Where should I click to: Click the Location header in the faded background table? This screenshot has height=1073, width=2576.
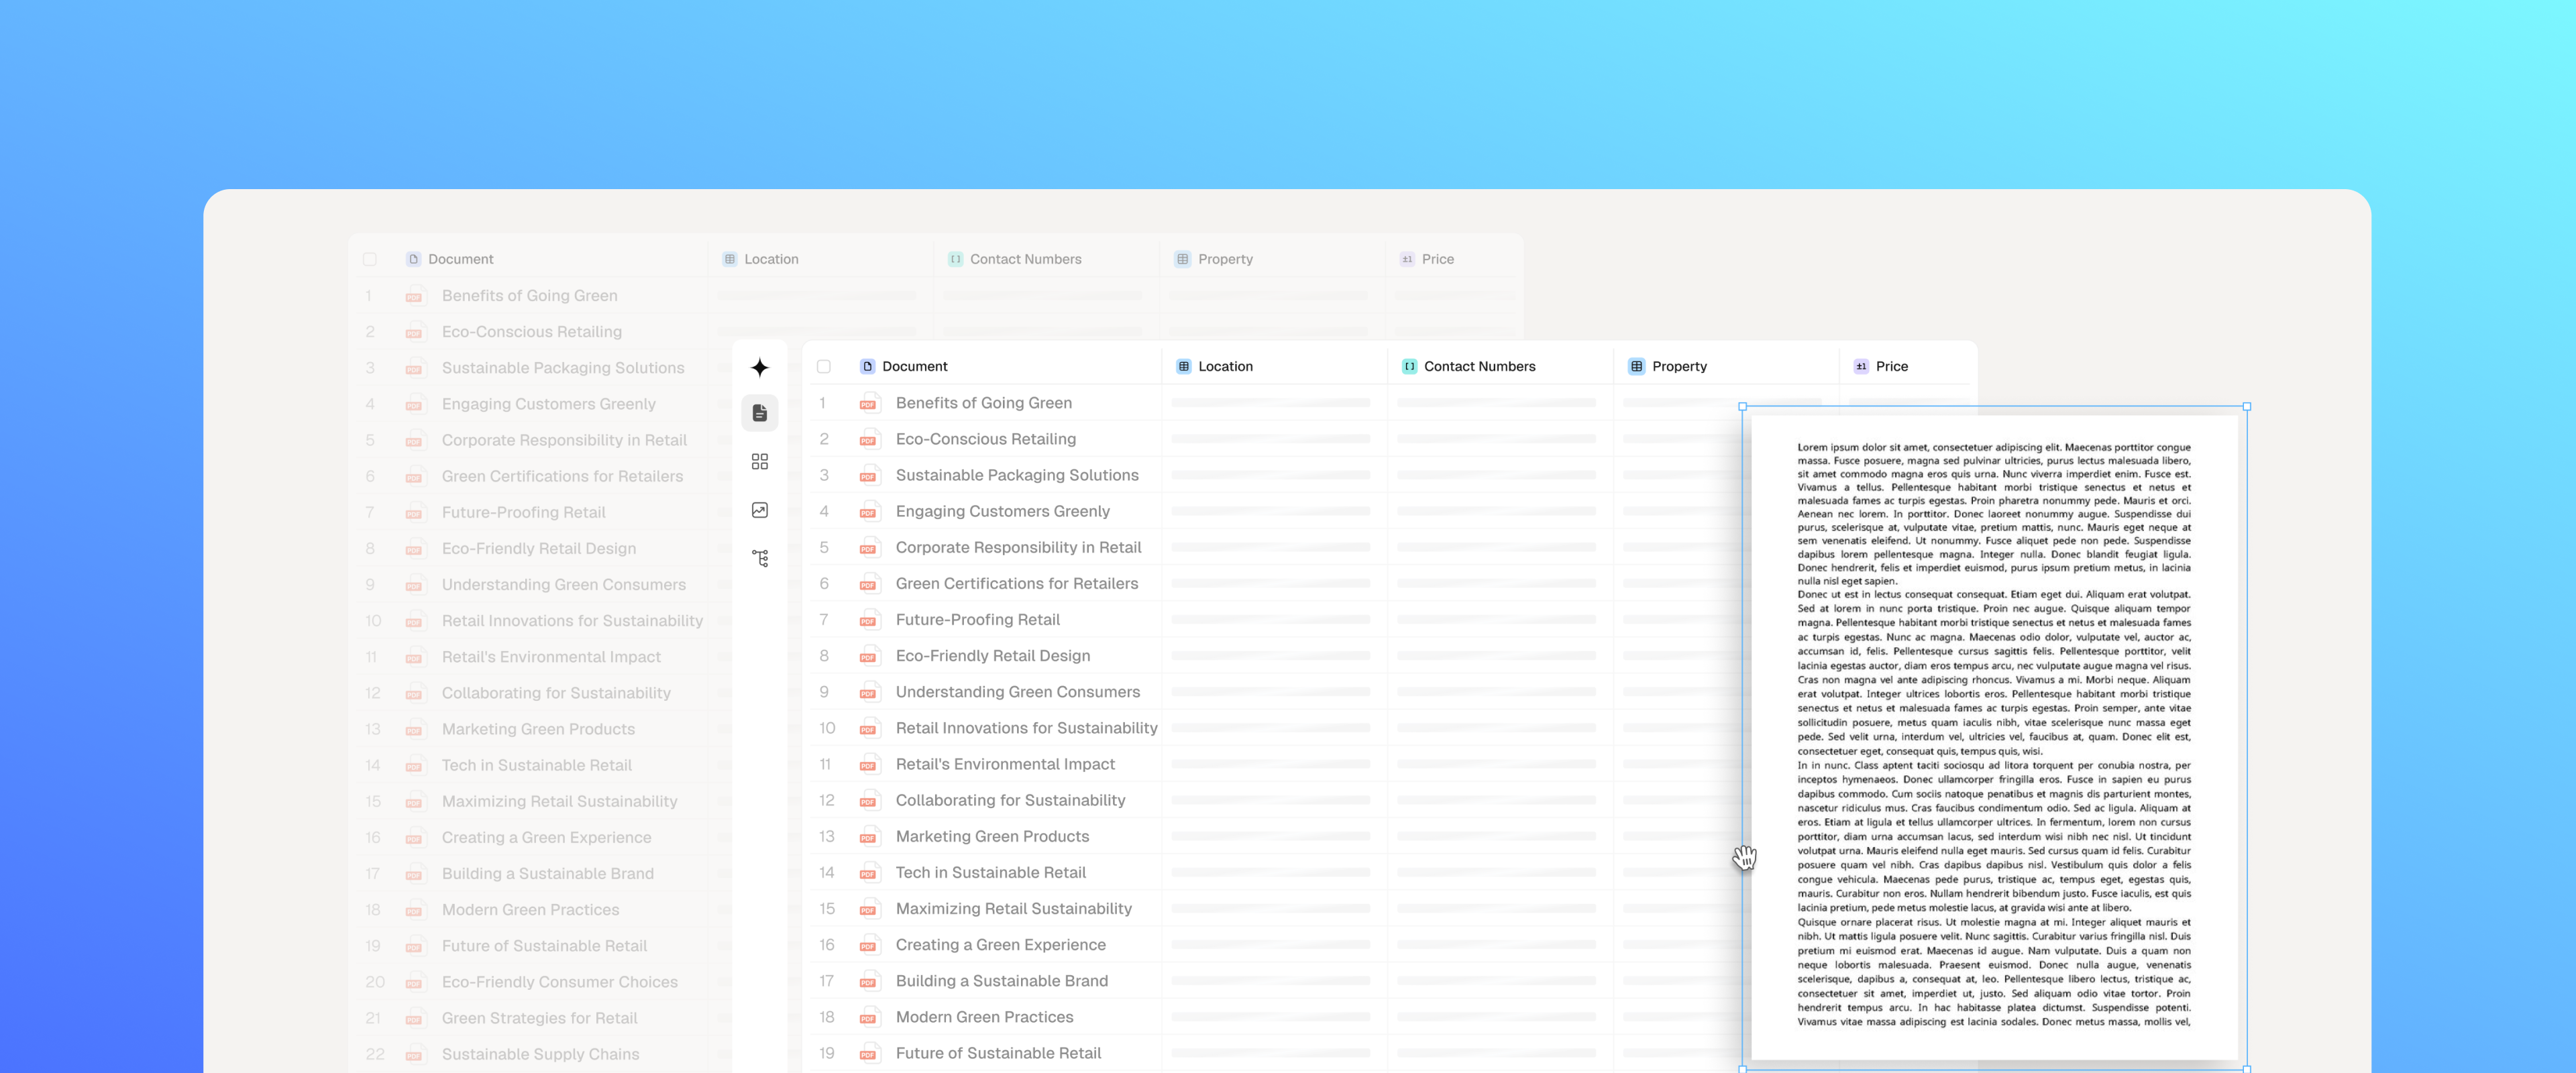pyautogui.click(x=771, y=259)
